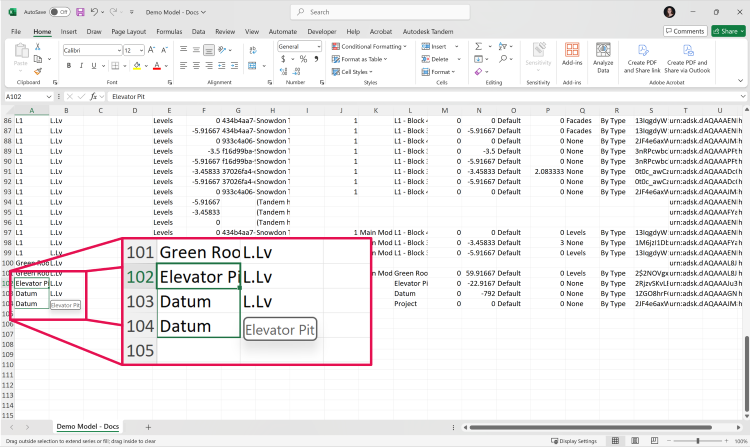Open the Insert ribbon tab
Image resolution: width=750 pixels, height=447 pixels.
68,32
